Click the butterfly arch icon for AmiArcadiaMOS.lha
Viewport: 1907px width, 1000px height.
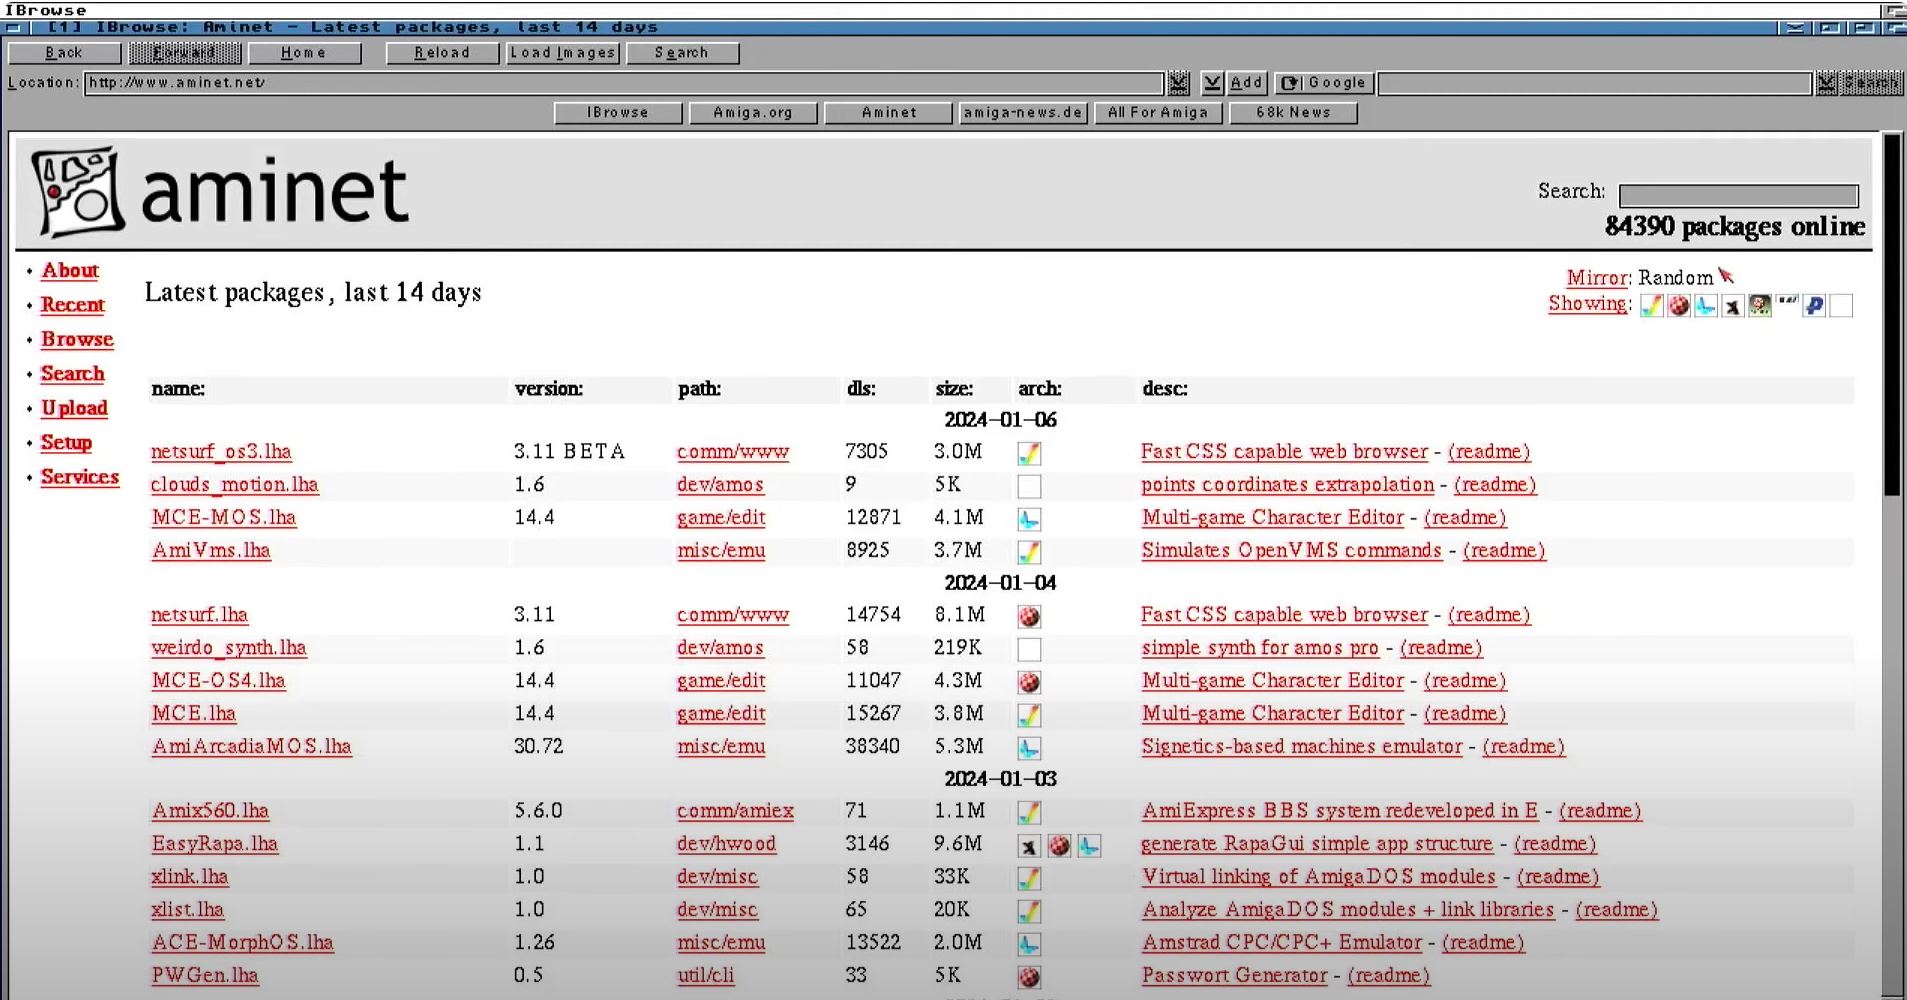click(x=1029, y=749)
